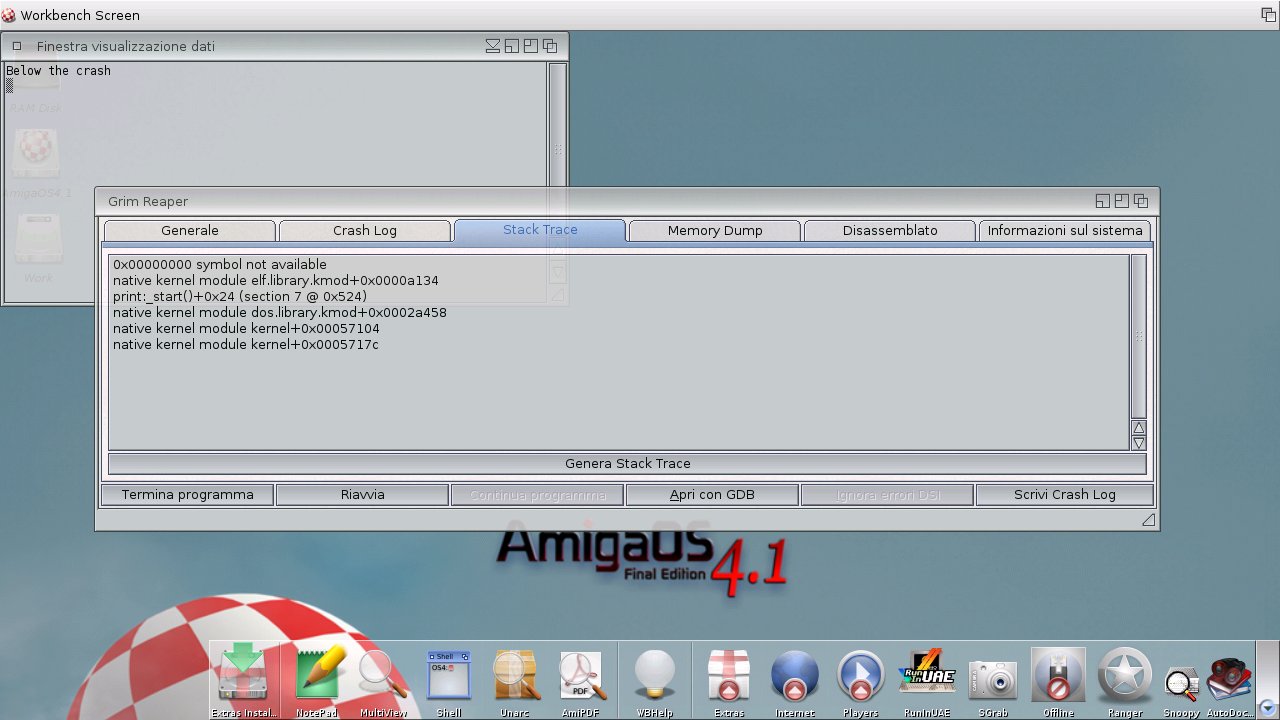Click the stack trace scrollbar up arrow
This screenshot has height=720, width=1280.
click(x=1139, y=428)
